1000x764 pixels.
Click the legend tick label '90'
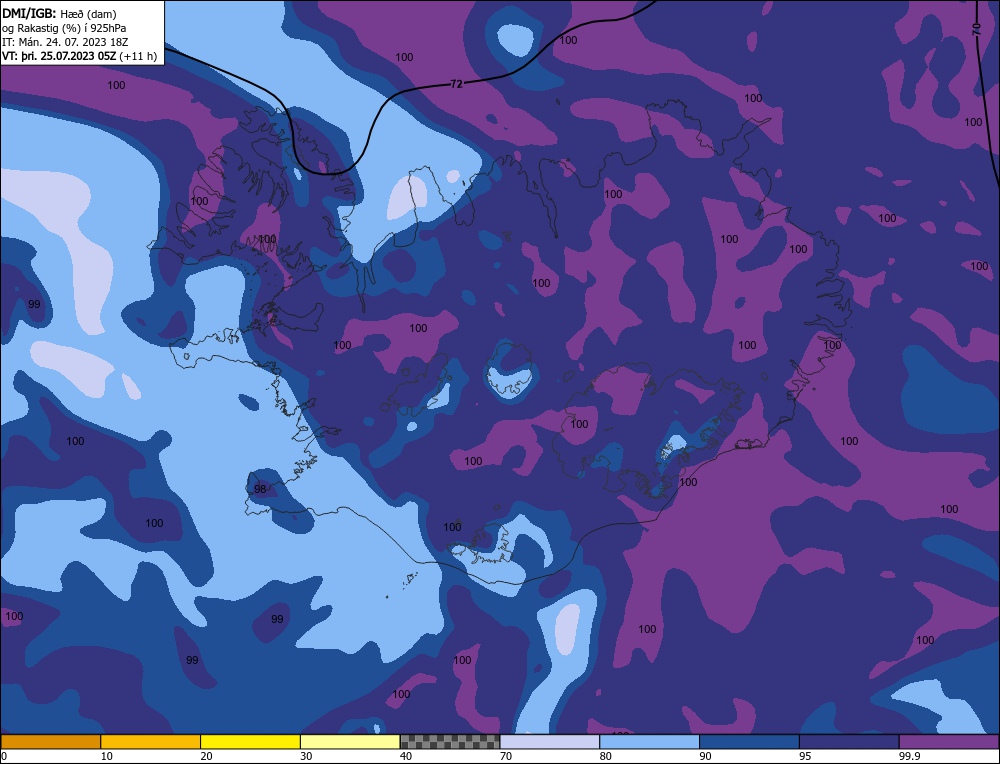click(x=705, y=756)
